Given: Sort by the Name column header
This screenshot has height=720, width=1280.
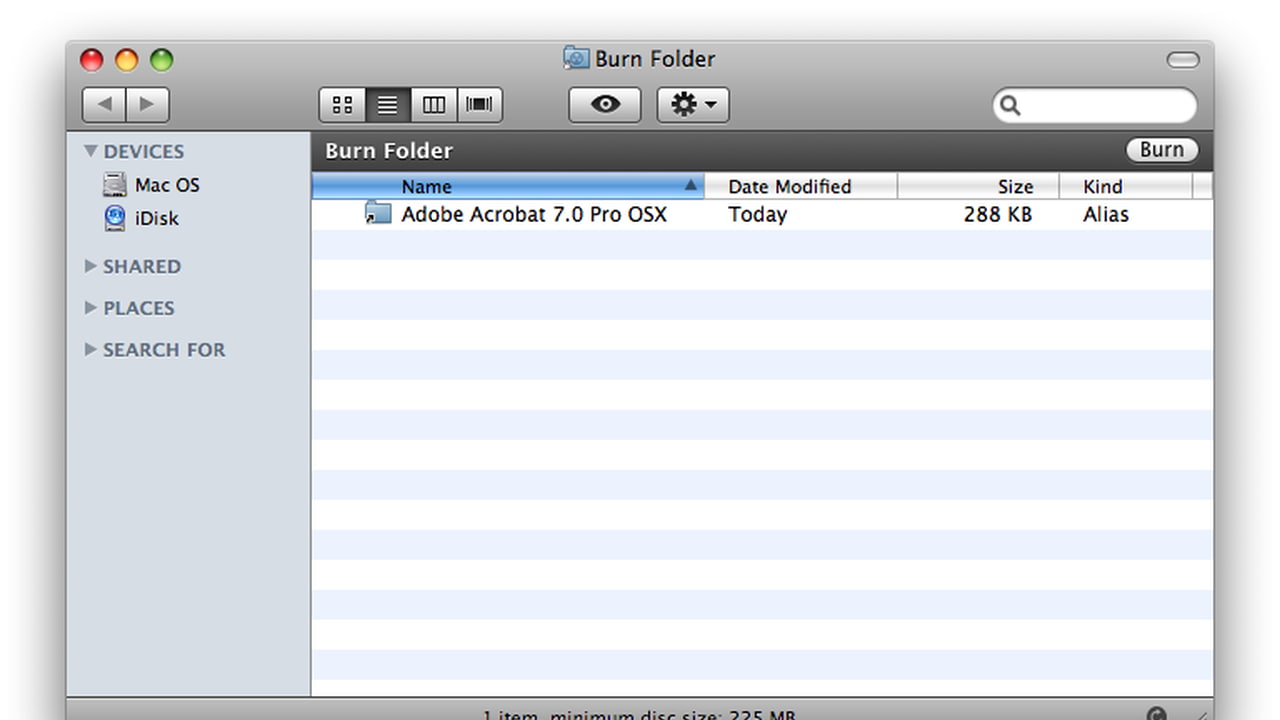Looking at the screenshot, I should [508, 186].
